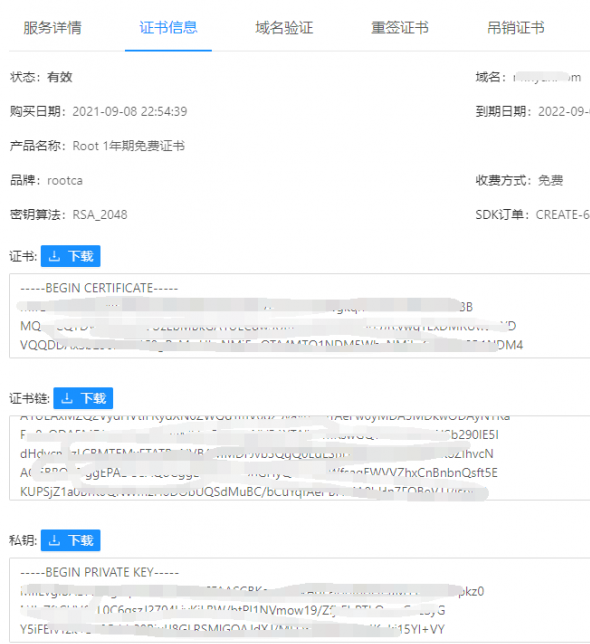The height and width of the screenshot is (644, 590).
Task: Switch to the 域名验证 tab
Action: (x=284, y=28)
